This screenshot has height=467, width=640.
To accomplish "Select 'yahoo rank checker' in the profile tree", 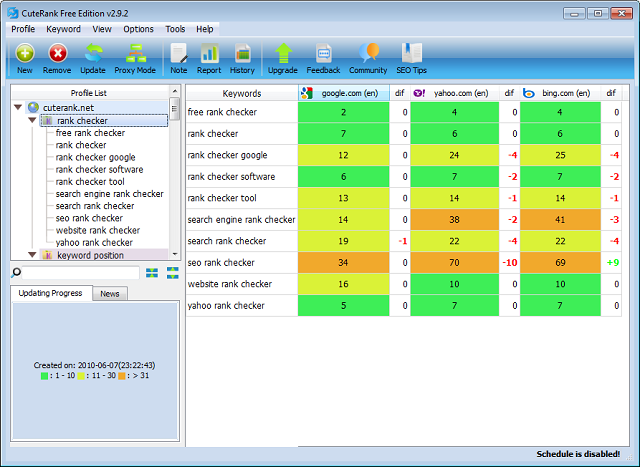I will [94, 242].
